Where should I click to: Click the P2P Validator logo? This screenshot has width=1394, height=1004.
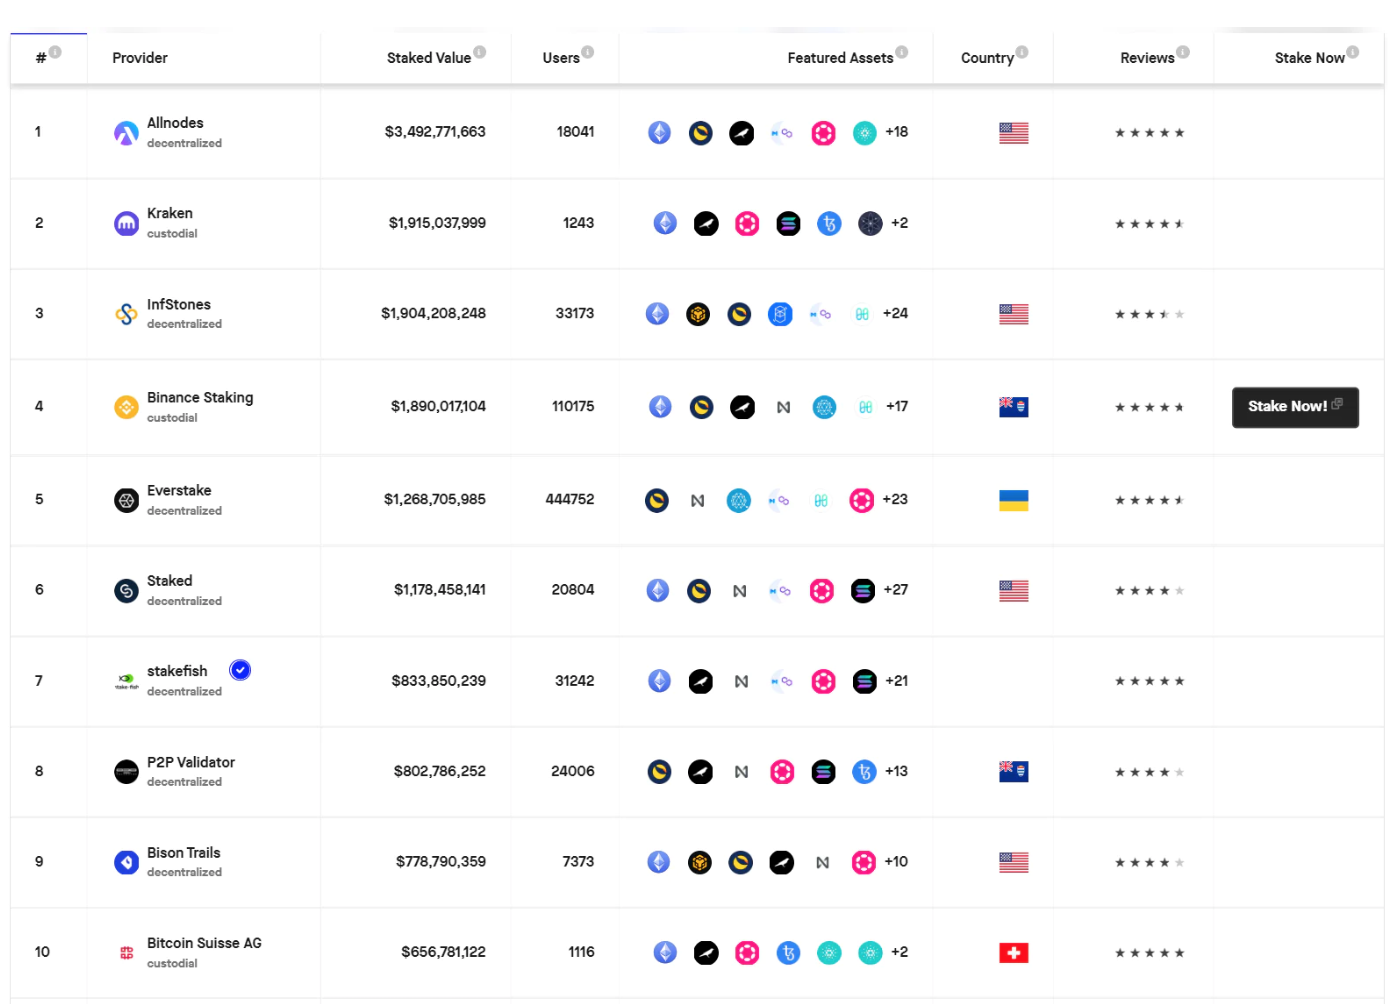126,772
